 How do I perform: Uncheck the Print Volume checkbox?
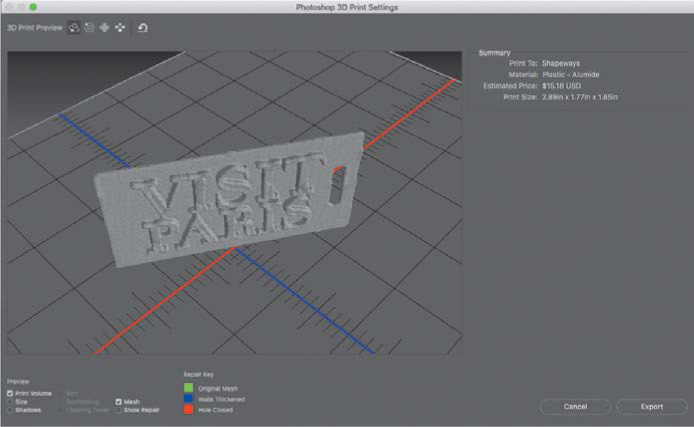pos(10,393)
